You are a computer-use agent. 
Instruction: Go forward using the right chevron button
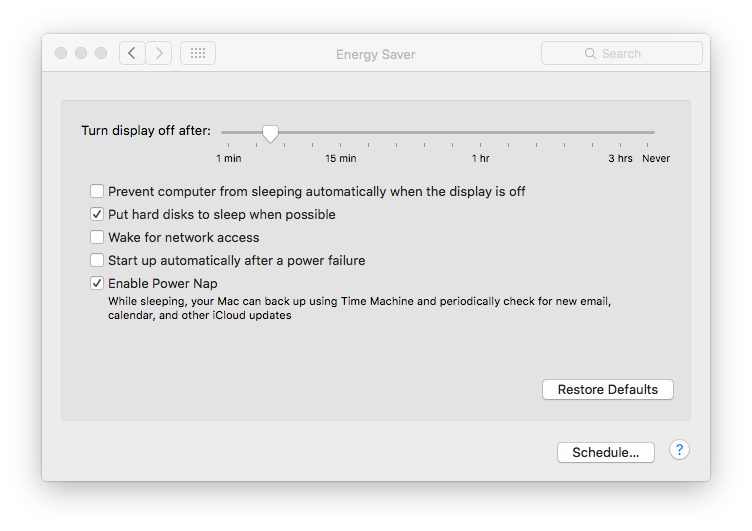point(159,53)
